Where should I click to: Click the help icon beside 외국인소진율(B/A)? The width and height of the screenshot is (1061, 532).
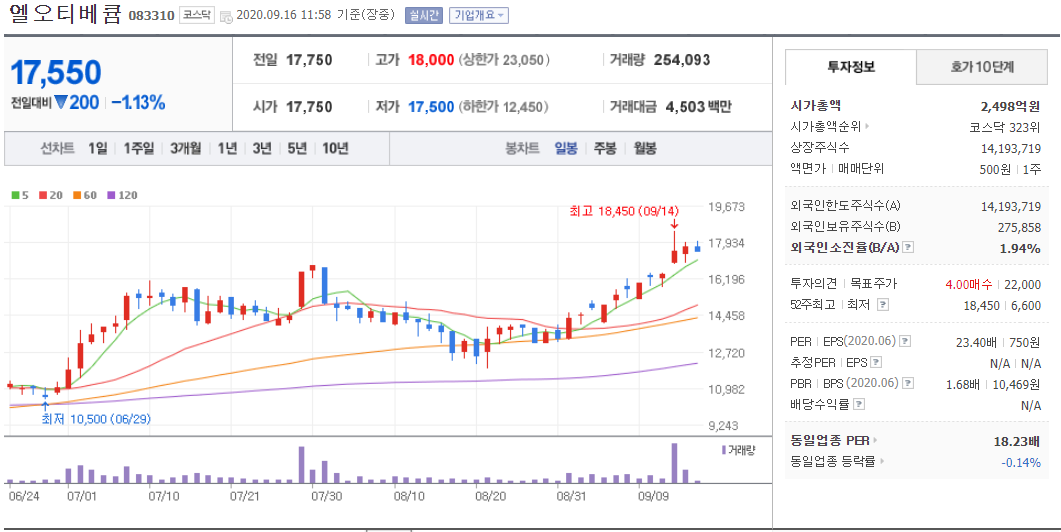pos(909,247)
